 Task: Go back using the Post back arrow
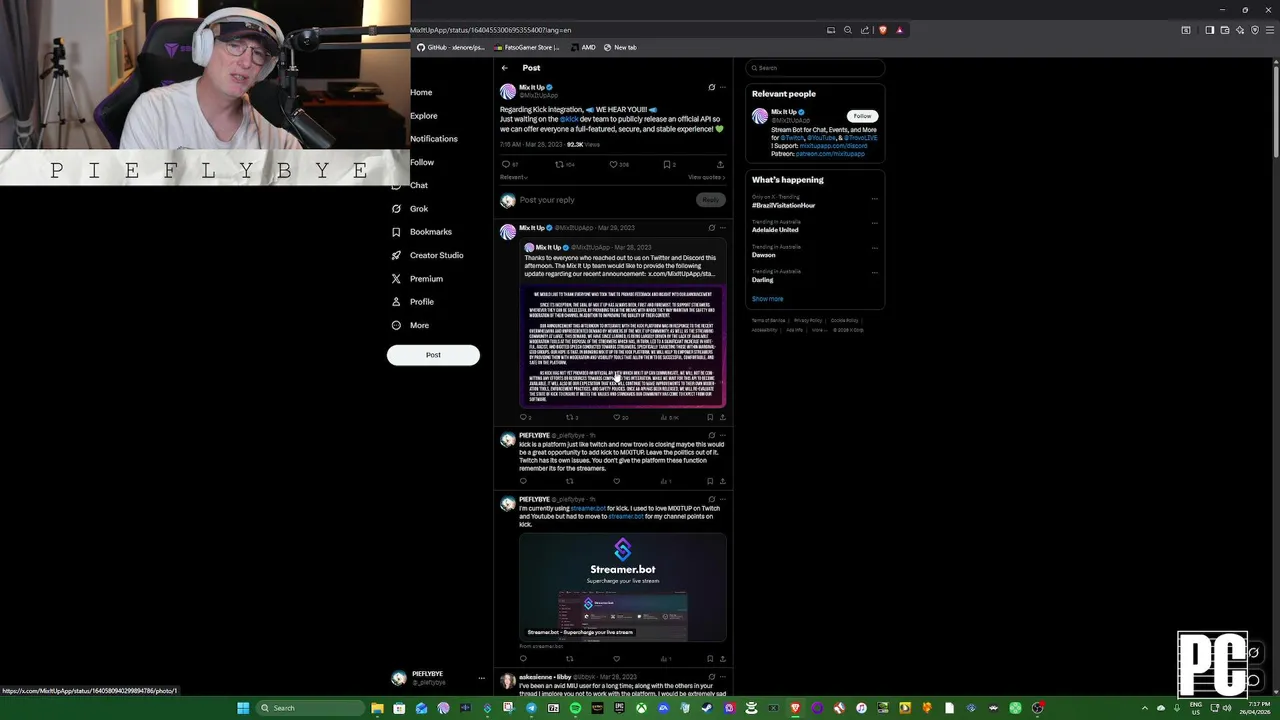[x=505, y=68]
